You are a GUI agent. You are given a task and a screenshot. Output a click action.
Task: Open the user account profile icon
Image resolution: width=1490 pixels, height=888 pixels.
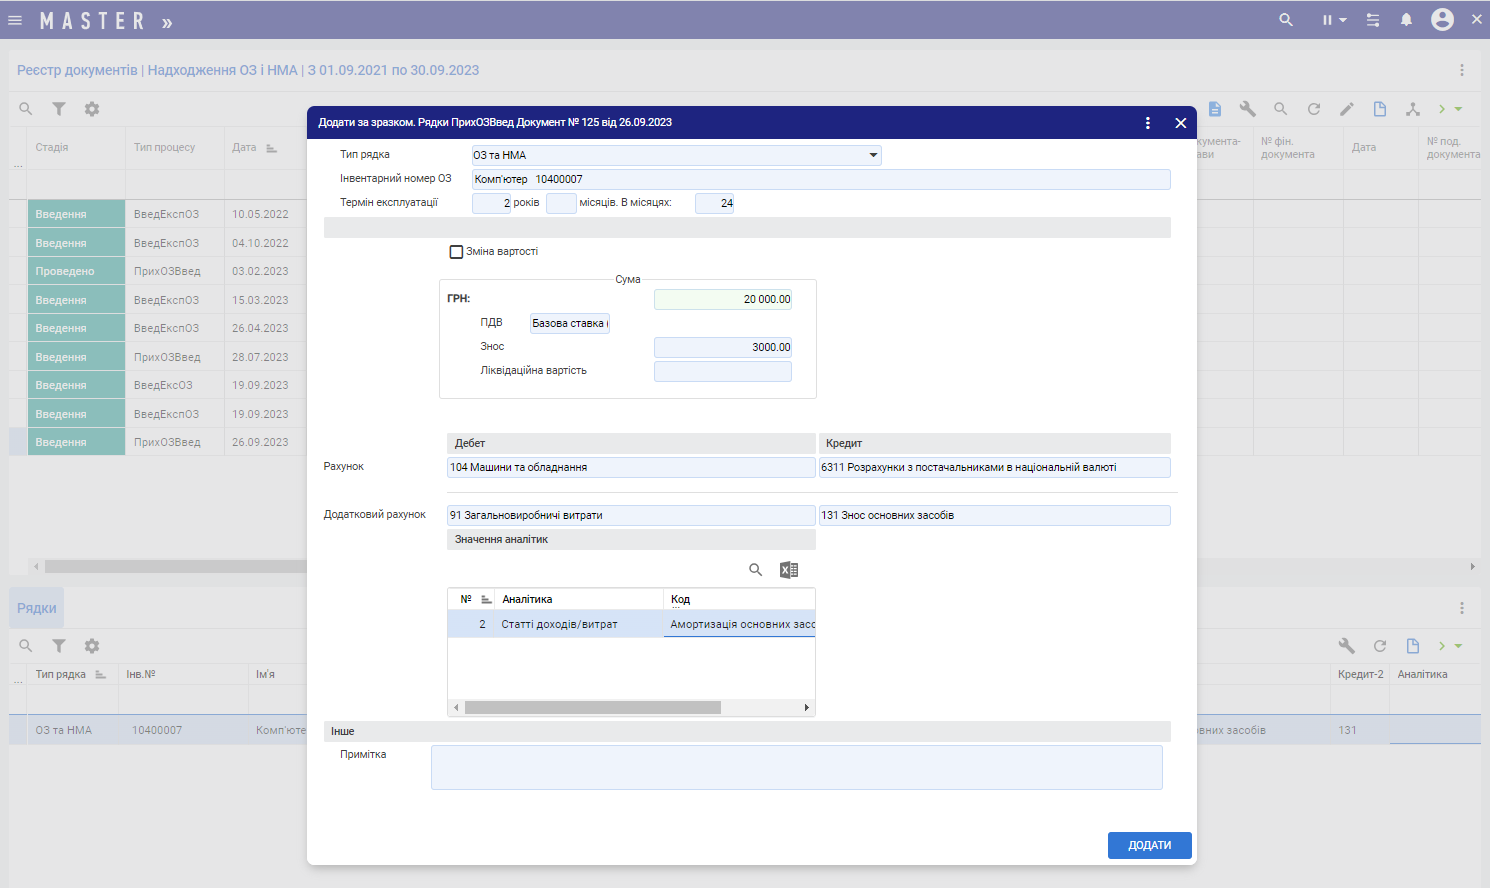pos(1442,20)
